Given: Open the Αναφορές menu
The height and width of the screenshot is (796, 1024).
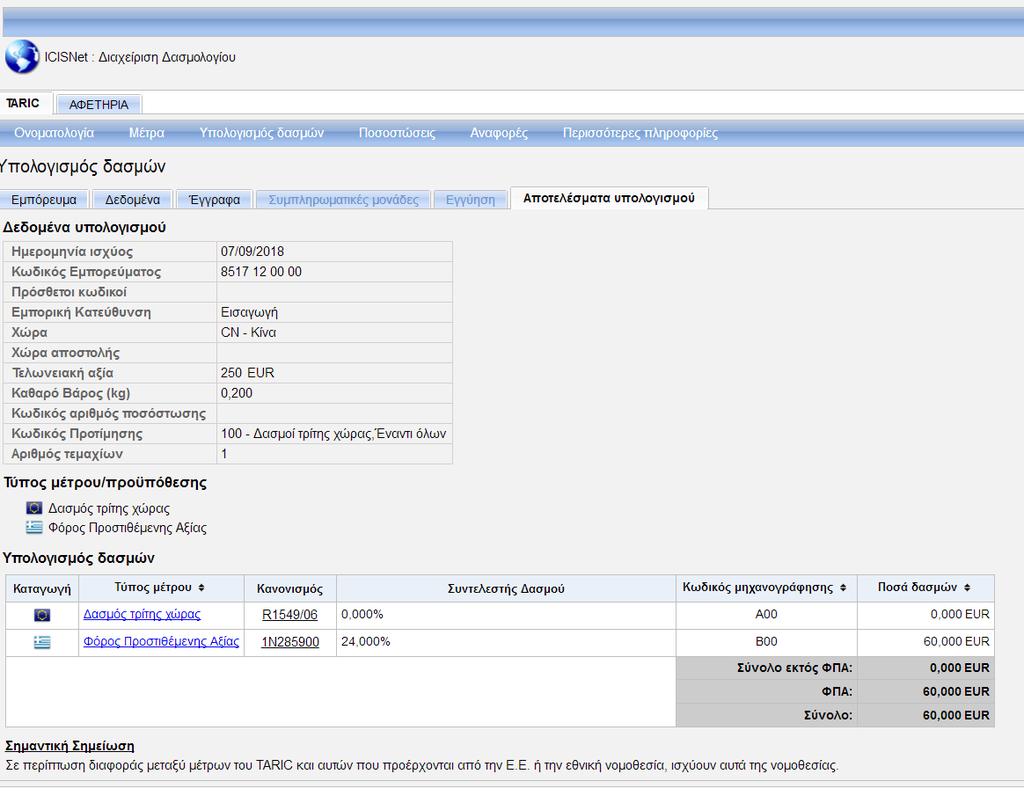Looking at the screenshot, I should click(x=499, y=133).
